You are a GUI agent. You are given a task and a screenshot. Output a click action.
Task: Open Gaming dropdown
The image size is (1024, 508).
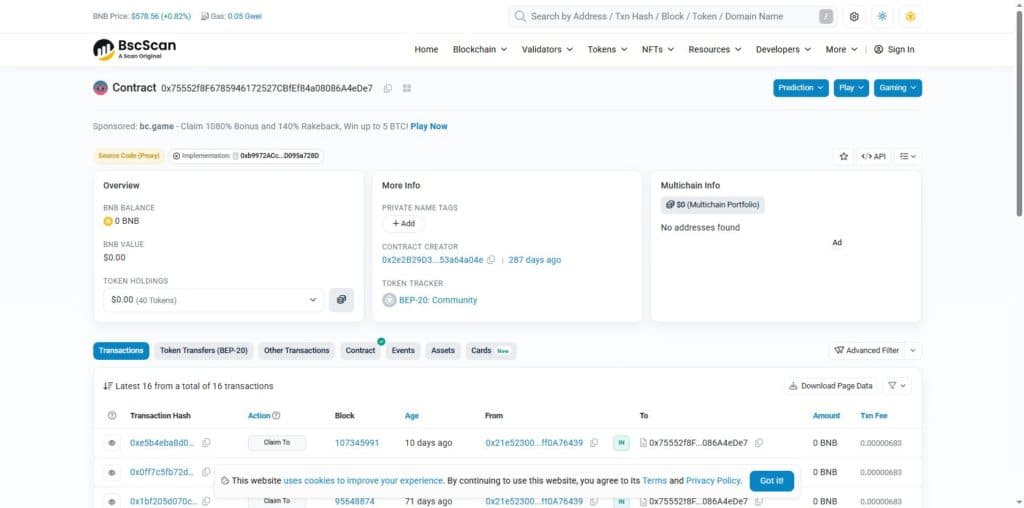898,87
